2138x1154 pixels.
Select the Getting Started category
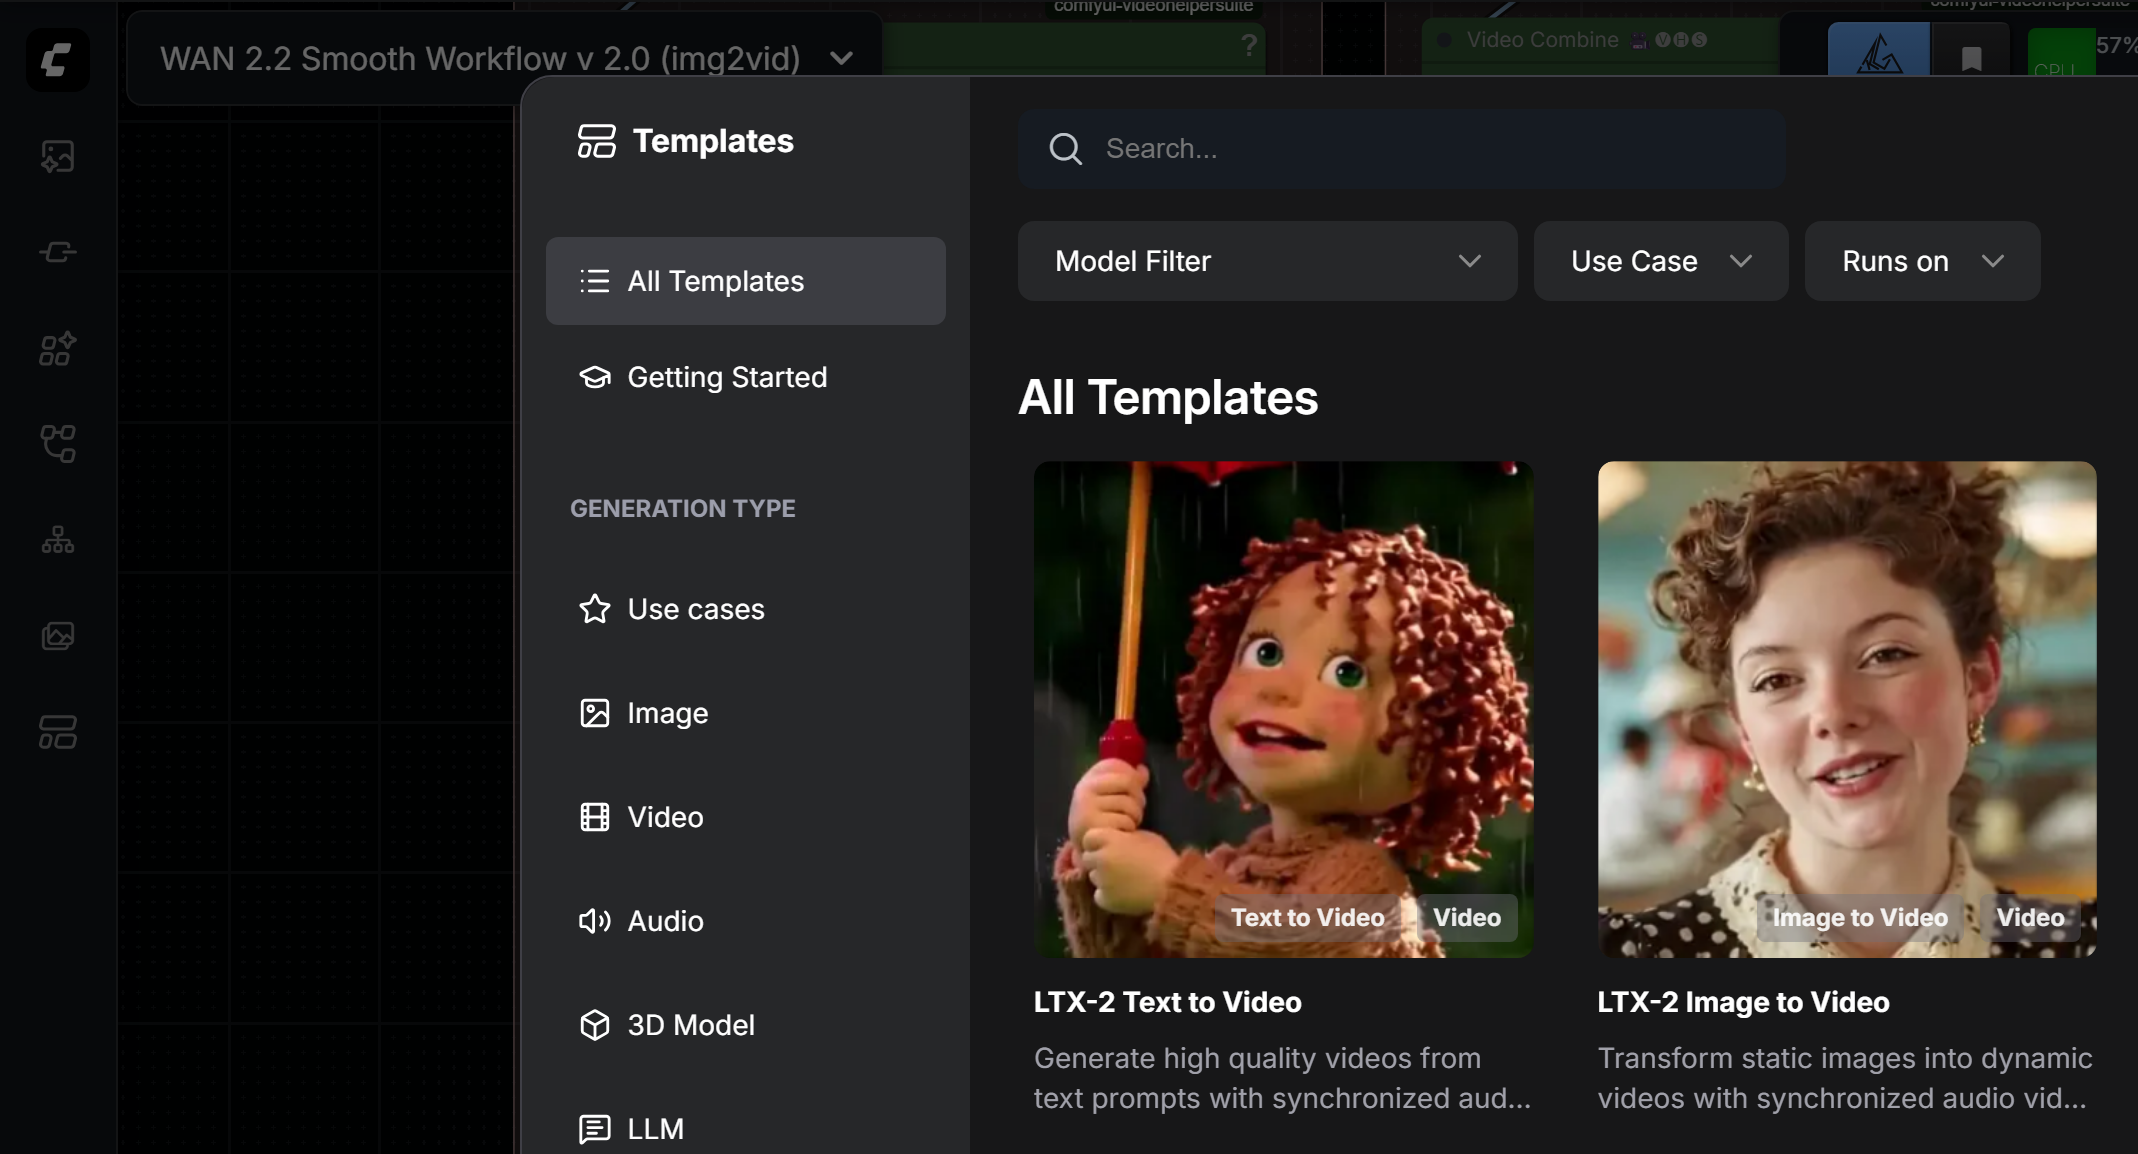click(727, 377)
